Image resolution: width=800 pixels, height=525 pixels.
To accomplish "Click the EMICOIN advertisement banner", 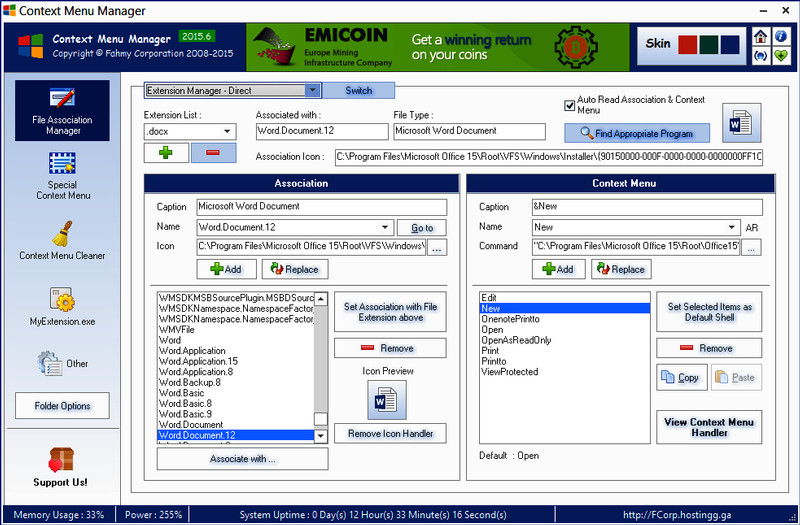I will [438, 47].
